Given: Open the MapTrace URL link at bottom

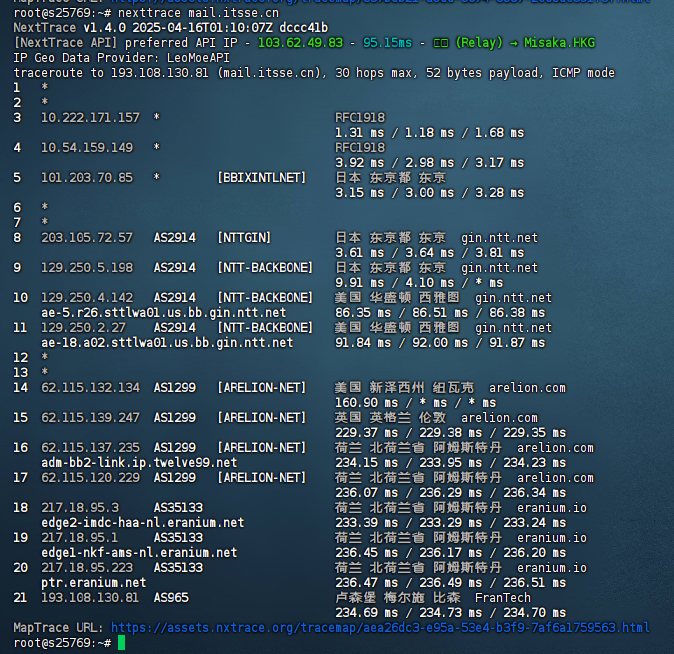Looking at the screenshot, I should point(380,628).
